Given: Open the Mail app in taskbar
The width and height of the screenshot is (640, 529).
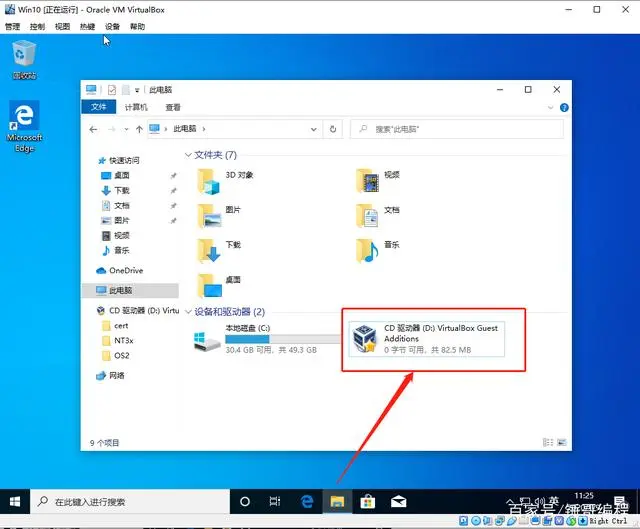Looking at the screenshot, I should click(x=398, y=501).
